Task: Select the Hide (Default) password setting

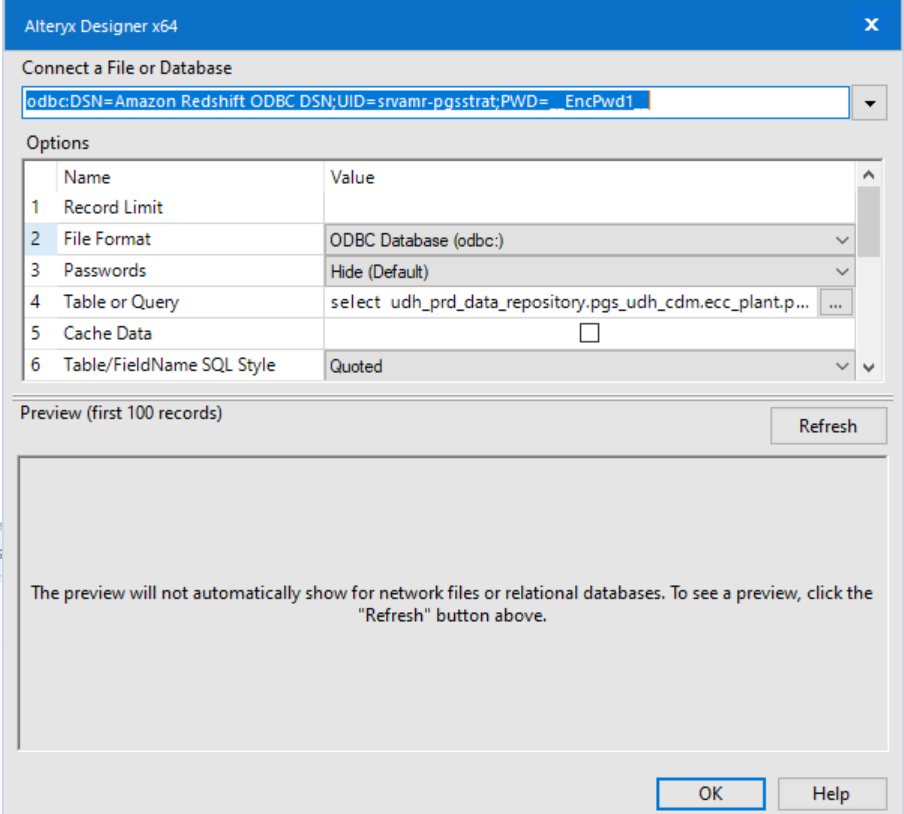Action: pos(400,270)
